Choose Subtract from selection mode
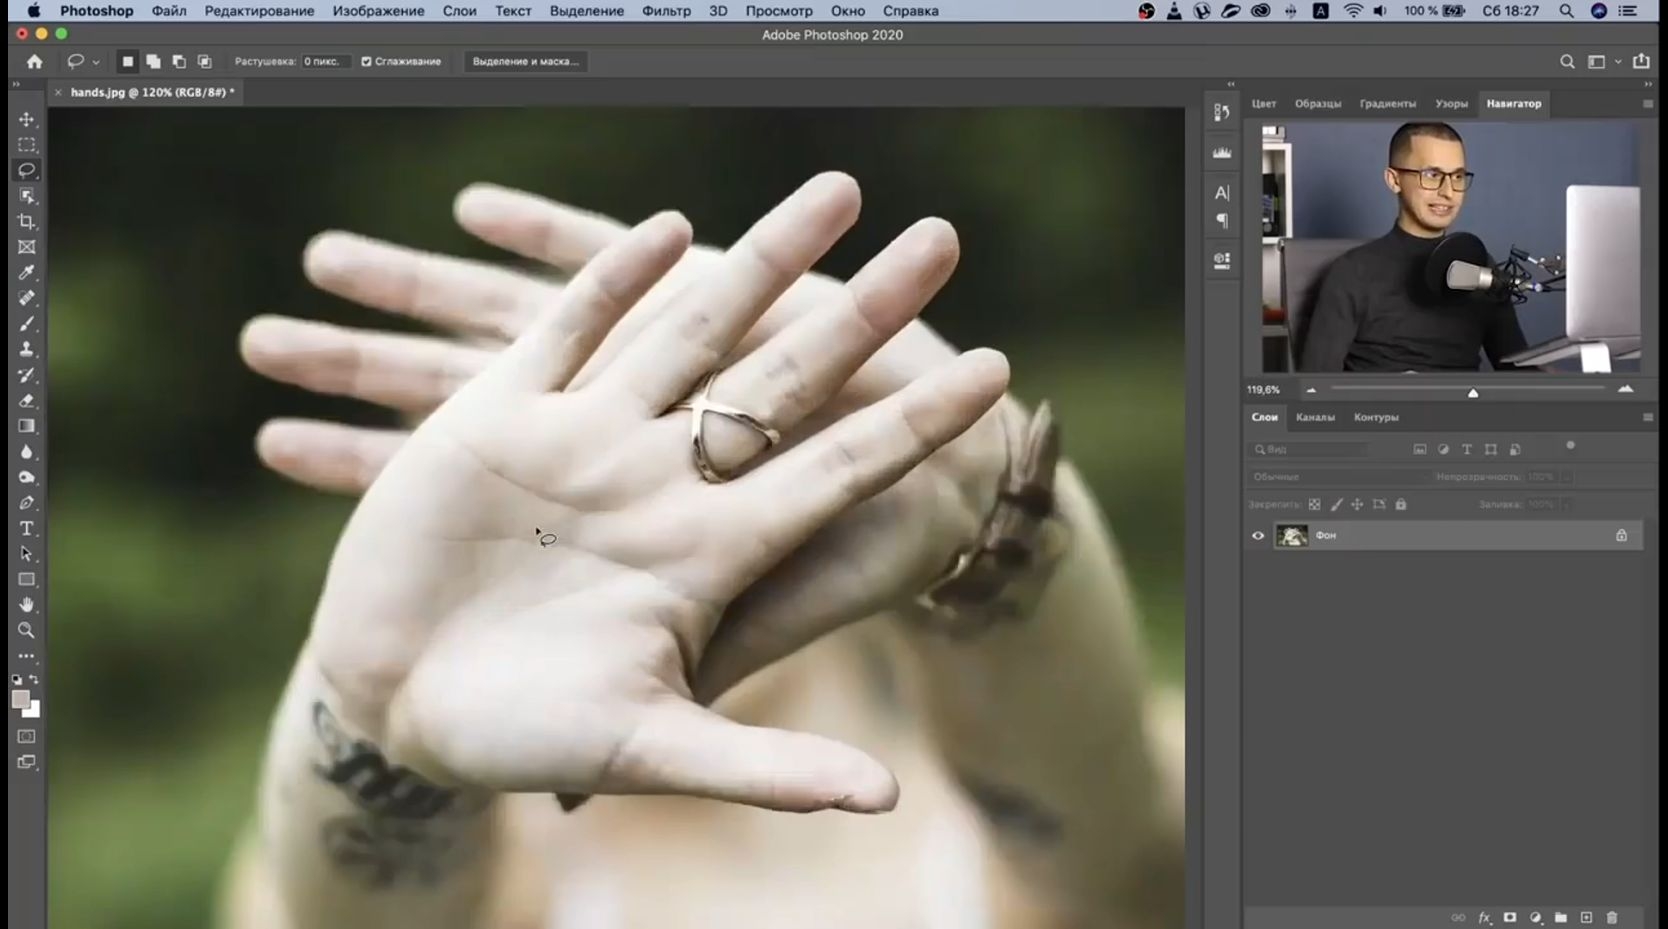The width and height of the screenshot is (1668, 929). click(x=179, y=62)
